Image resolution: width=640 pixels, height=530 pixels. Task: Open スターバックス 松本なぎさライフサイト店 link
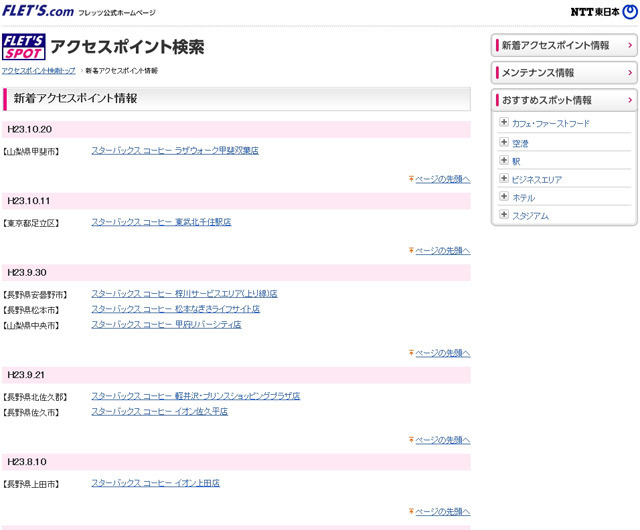pyautogui.click(x=176, y=309)
